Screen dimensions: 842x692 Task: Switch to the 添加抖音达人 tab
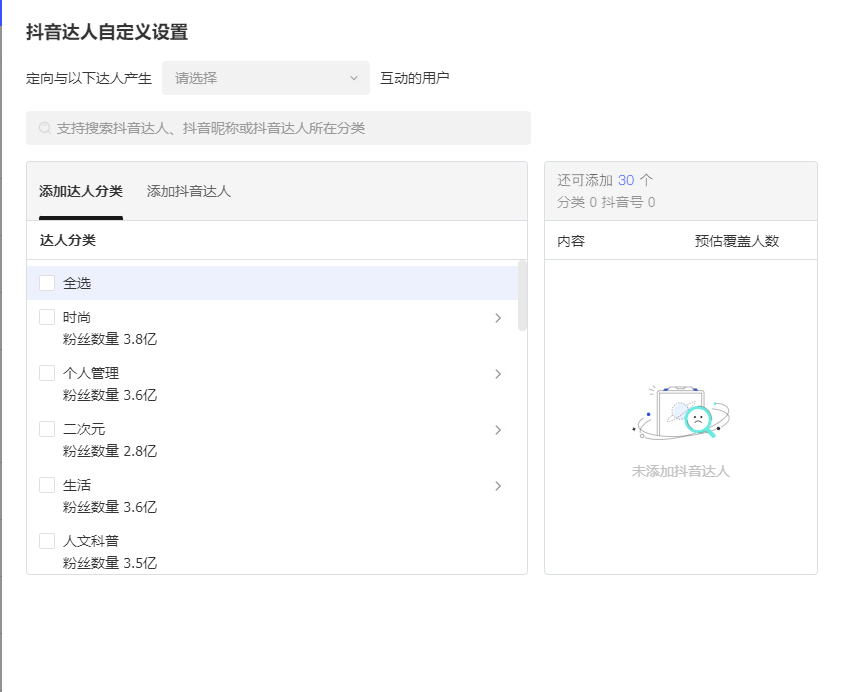coord(188,191)
